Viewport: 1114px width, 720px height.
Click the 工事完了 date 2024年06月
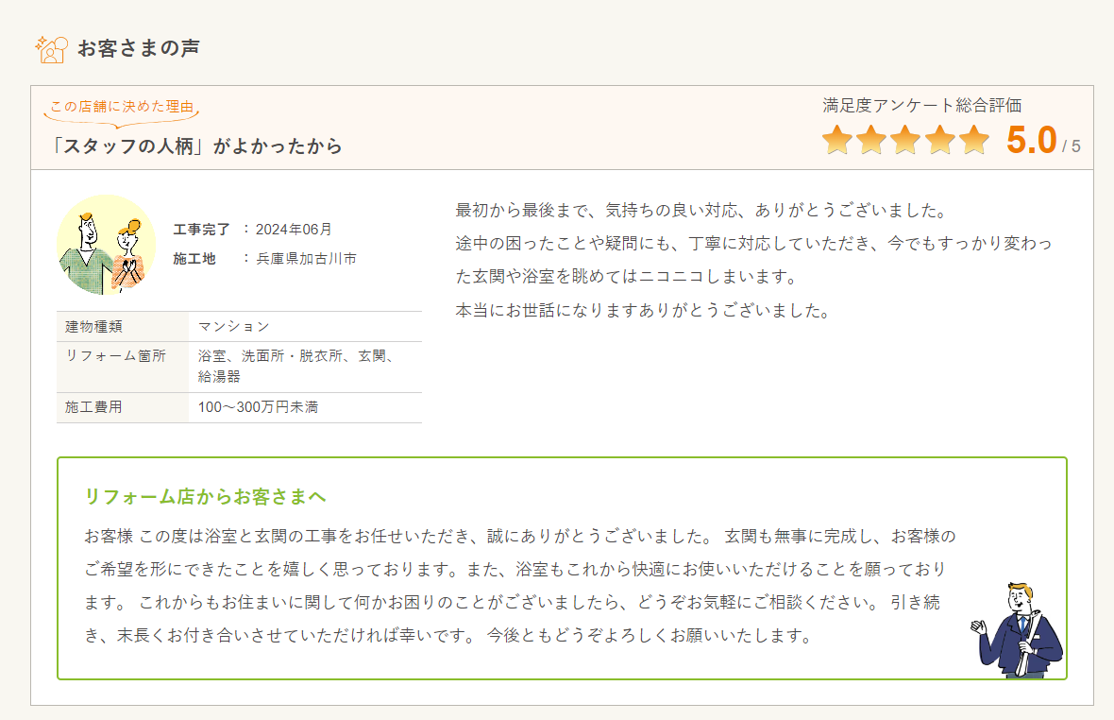coord(294,229)
